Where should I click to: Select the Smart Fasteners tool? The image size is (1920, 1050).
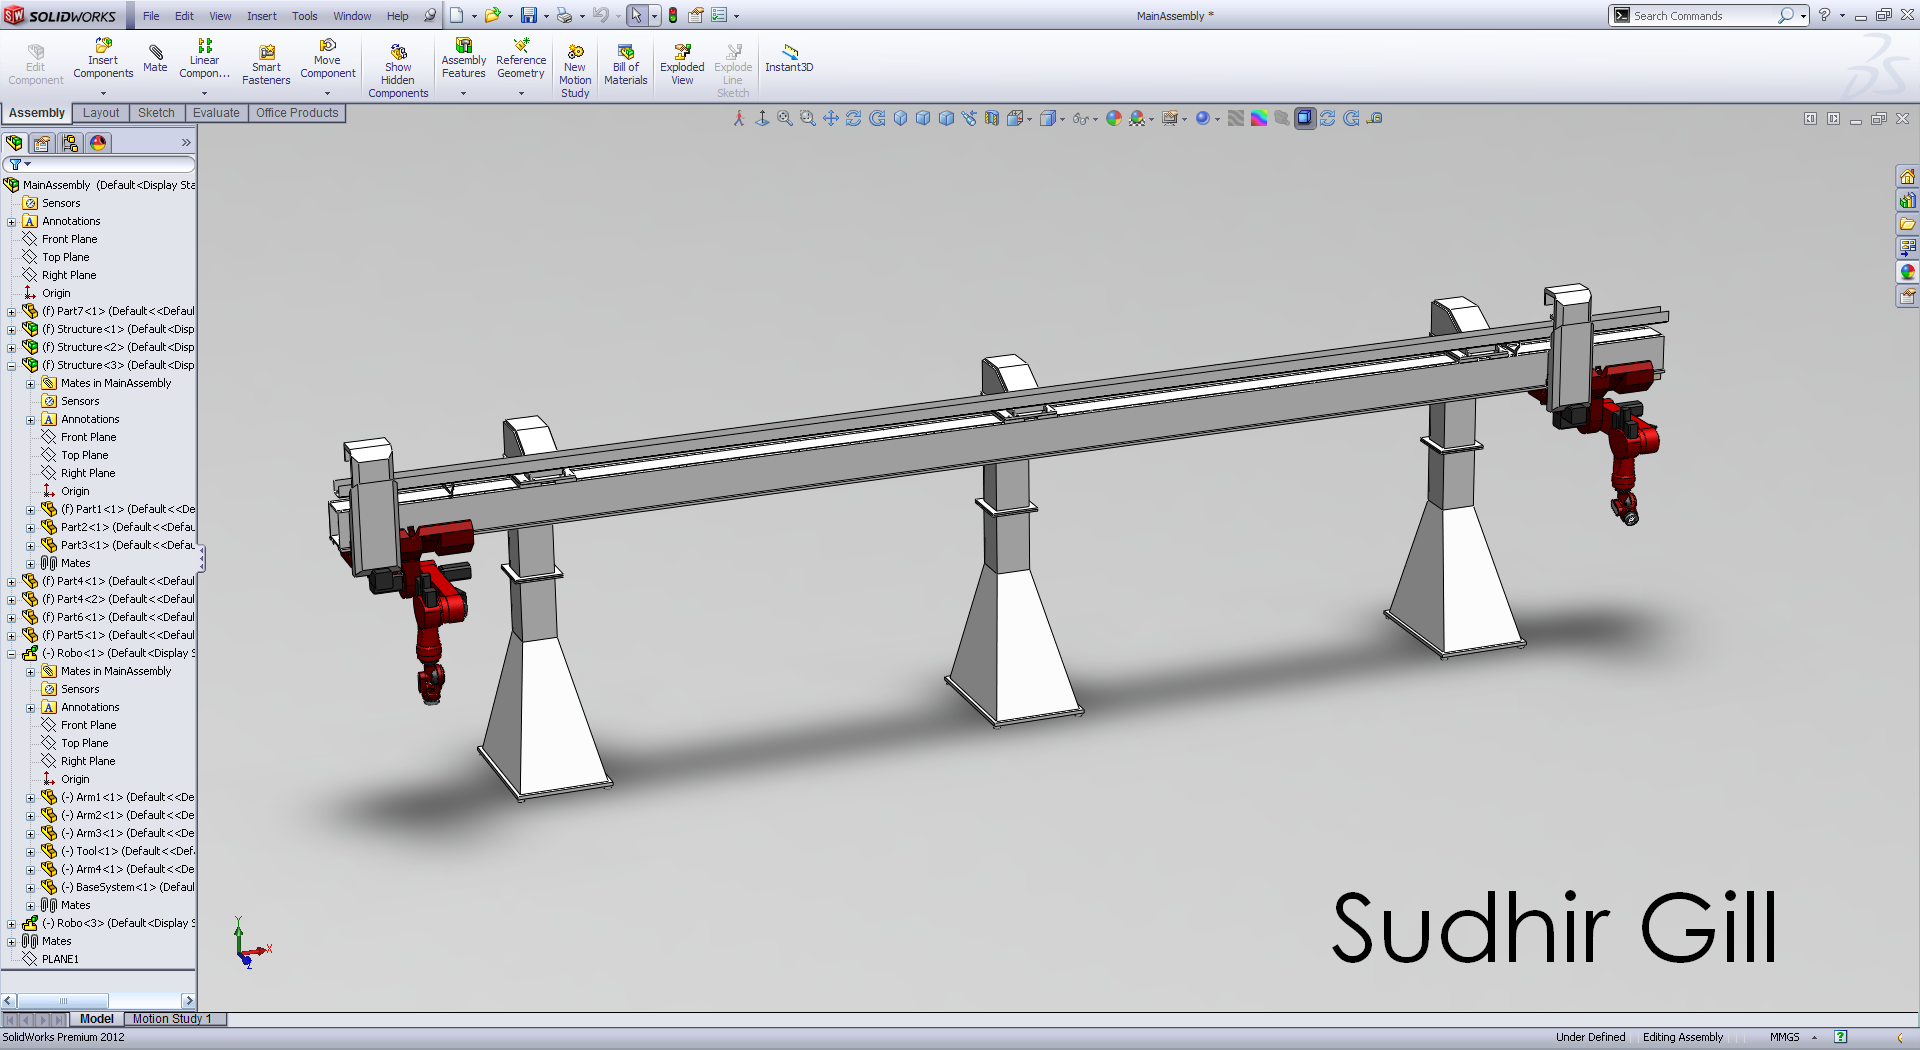click(x=266, y=65)
